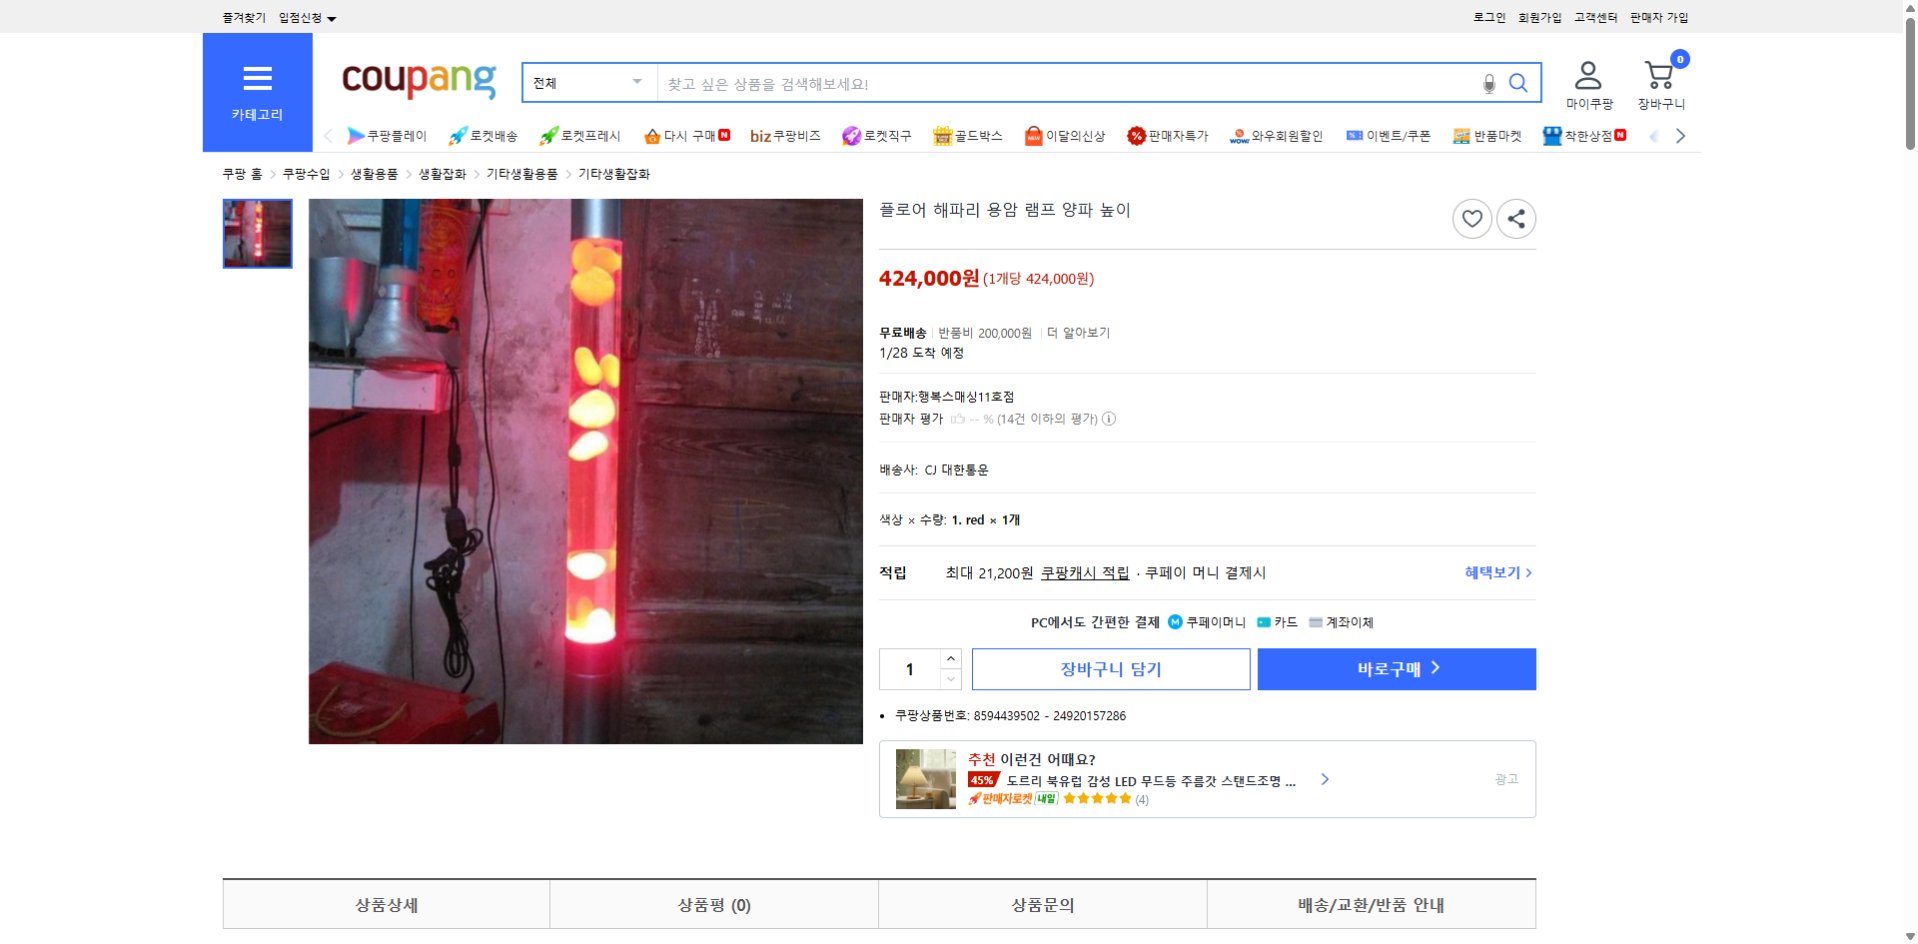Open the 더 알아보기 link
This screenshot has width=1918, height=944.
tap(1077, 333)
